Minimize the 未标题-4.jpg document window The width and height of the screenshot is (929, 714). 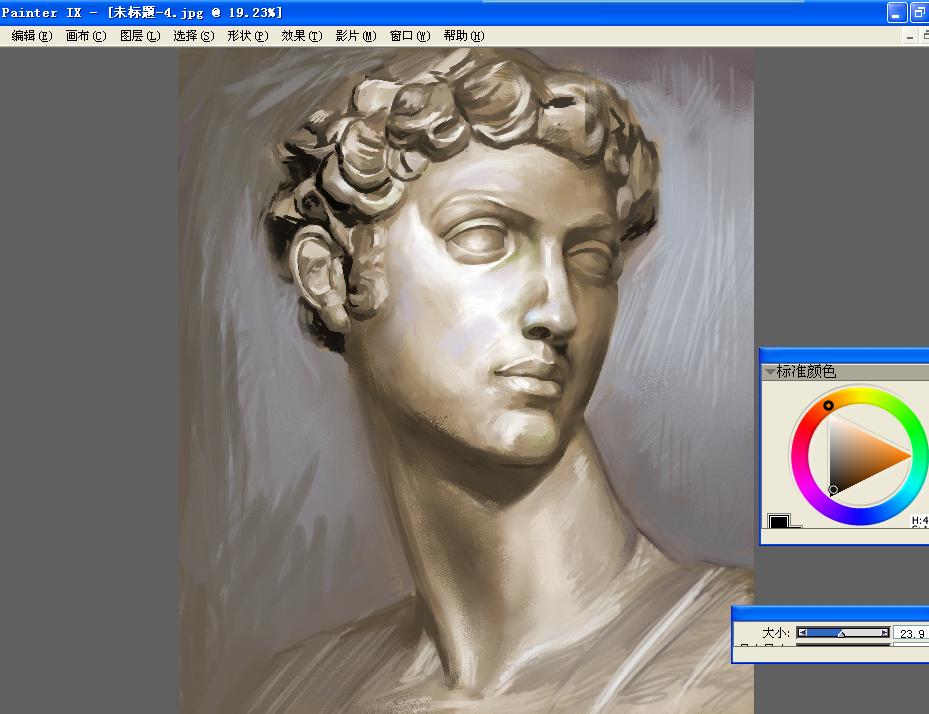(910, 37)
